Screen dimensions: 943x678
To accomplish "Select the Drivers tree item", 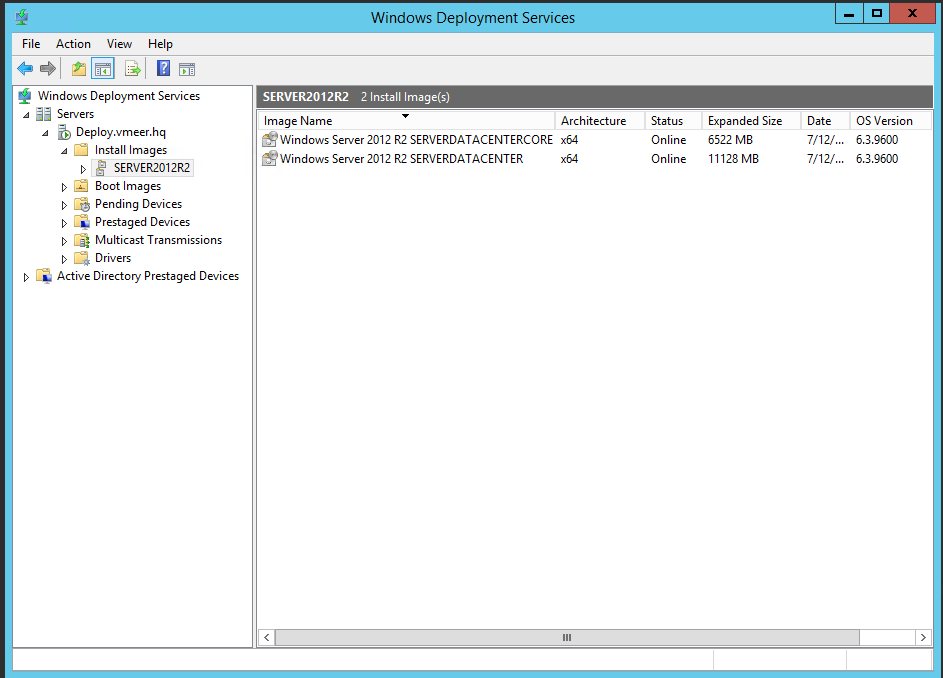I will point(113,257).
